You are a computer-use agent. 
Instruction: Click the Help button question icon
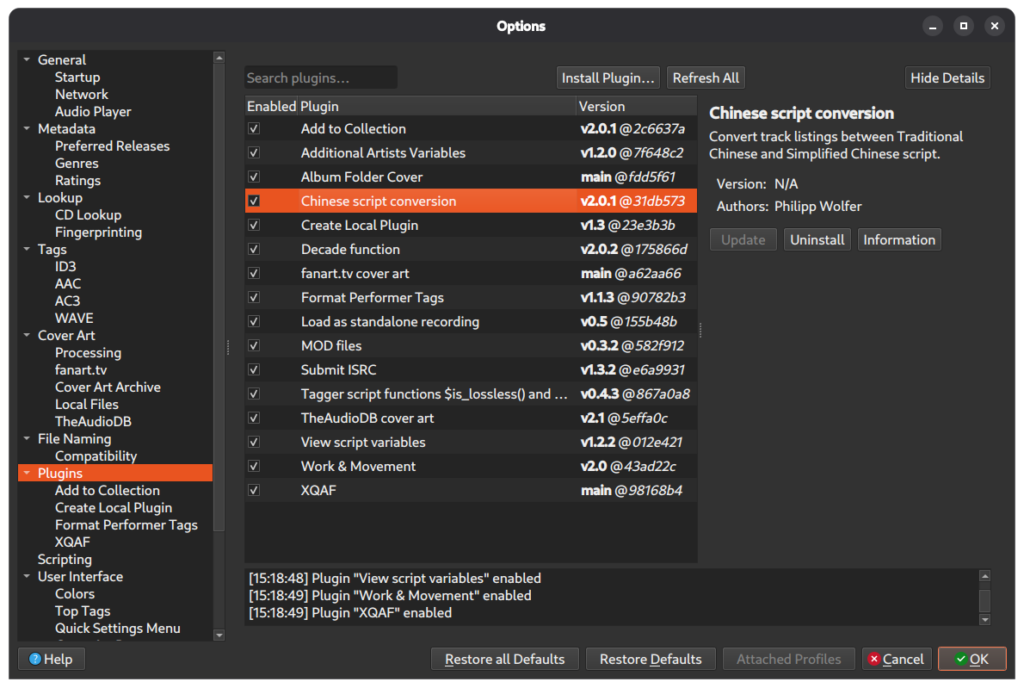point(35,659)
